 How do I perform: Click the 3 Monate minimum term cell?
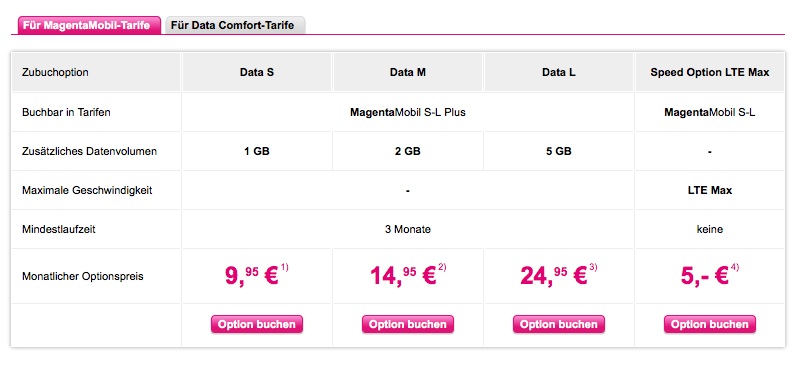coord(408,229)
